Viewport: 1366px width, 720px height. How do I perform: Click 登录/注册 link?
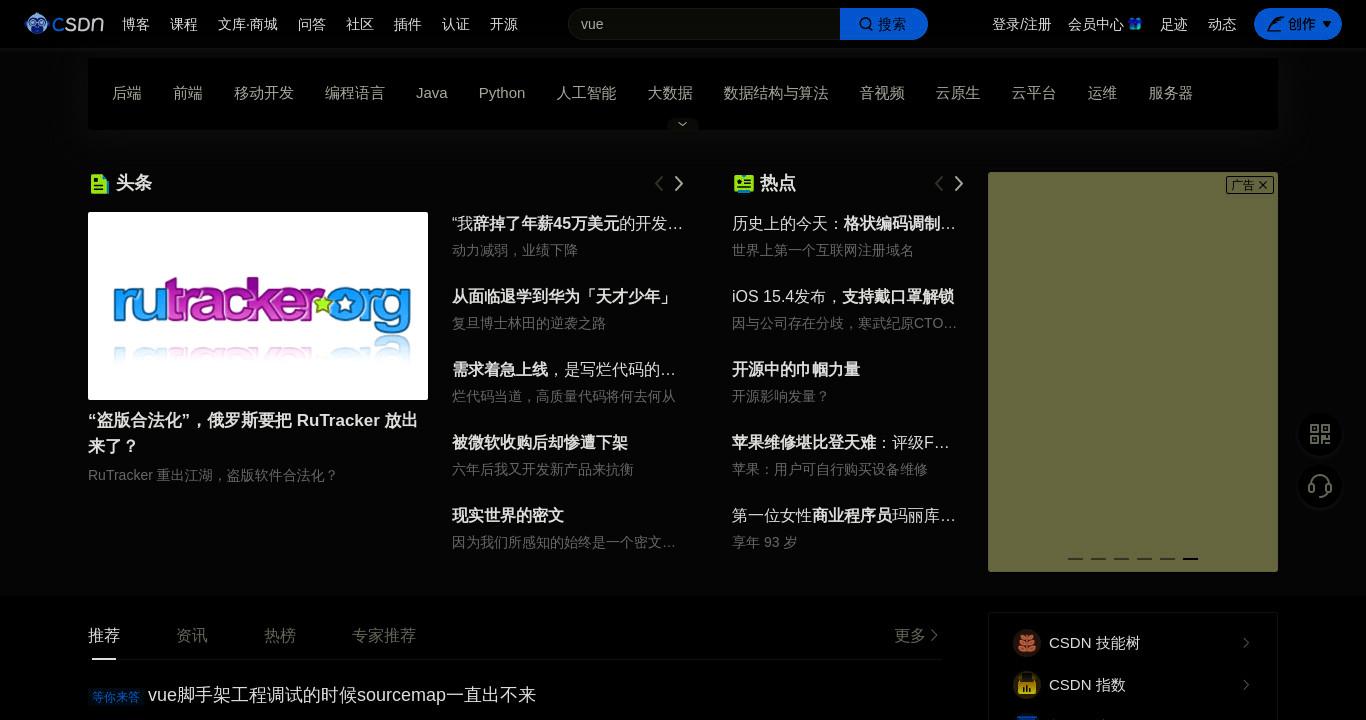[1022, 24]
